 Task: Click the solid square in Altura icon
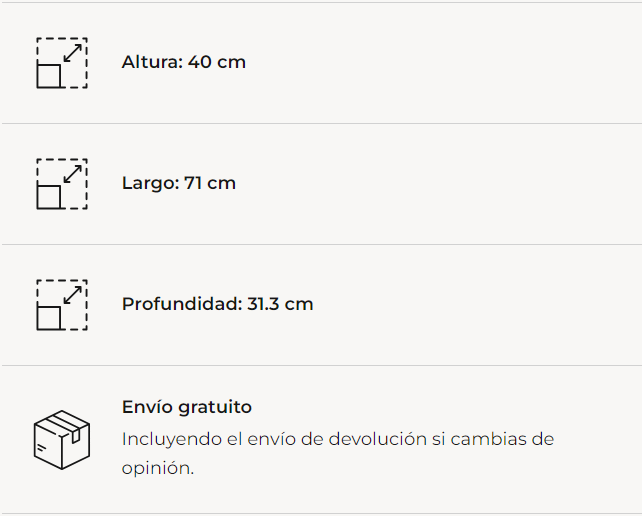click(49, 76)
